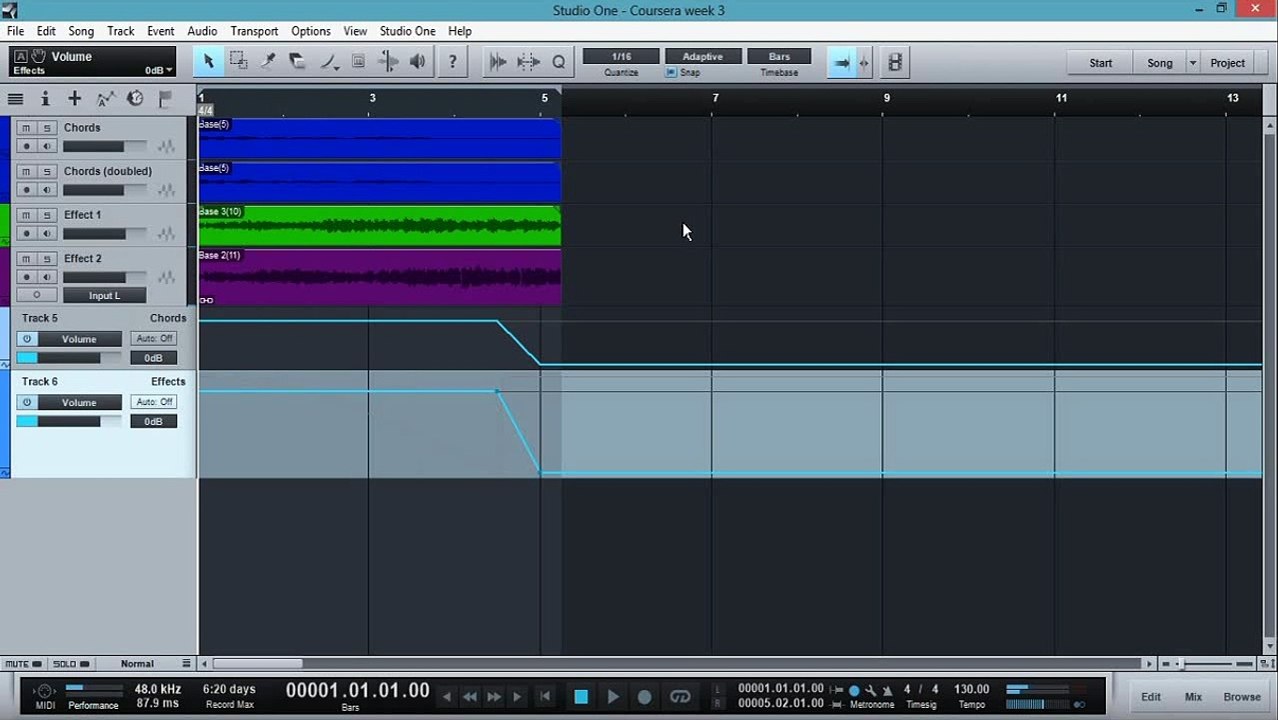The width and height of the screenshot is (1278, 720).
Task: Click the add tracks plus icon
Action: (x=75, y=98)
